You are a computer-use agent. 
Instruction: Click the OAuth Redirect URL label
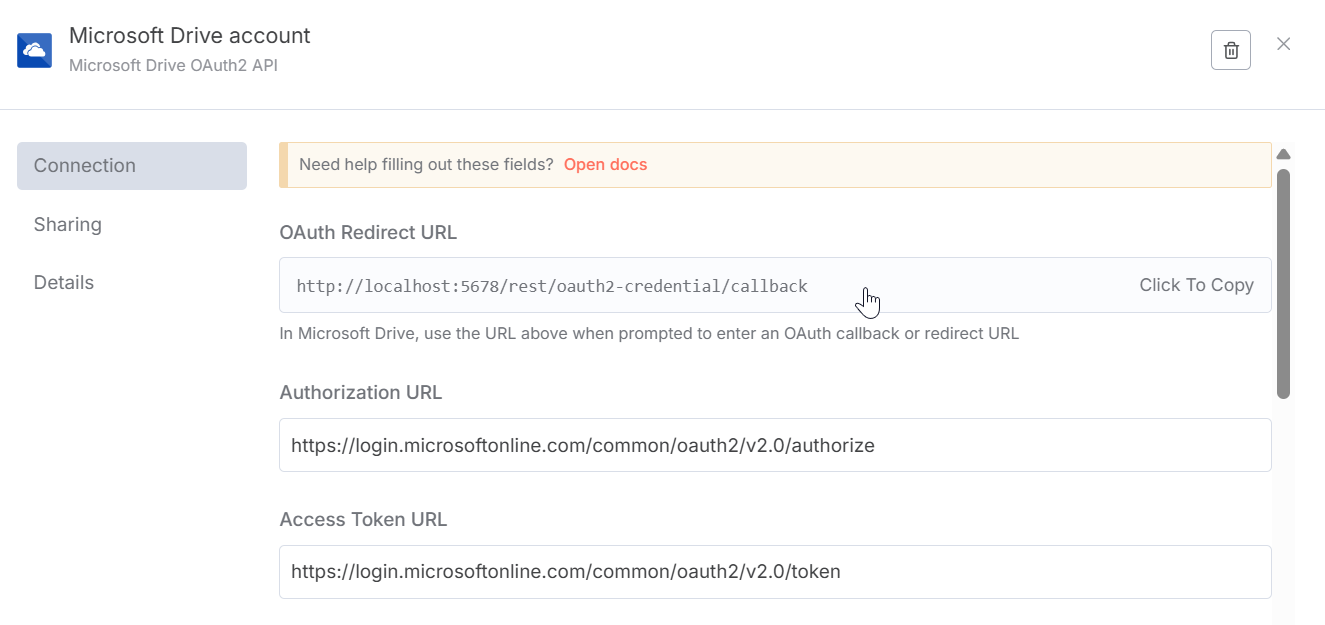[x=368, y=233]
